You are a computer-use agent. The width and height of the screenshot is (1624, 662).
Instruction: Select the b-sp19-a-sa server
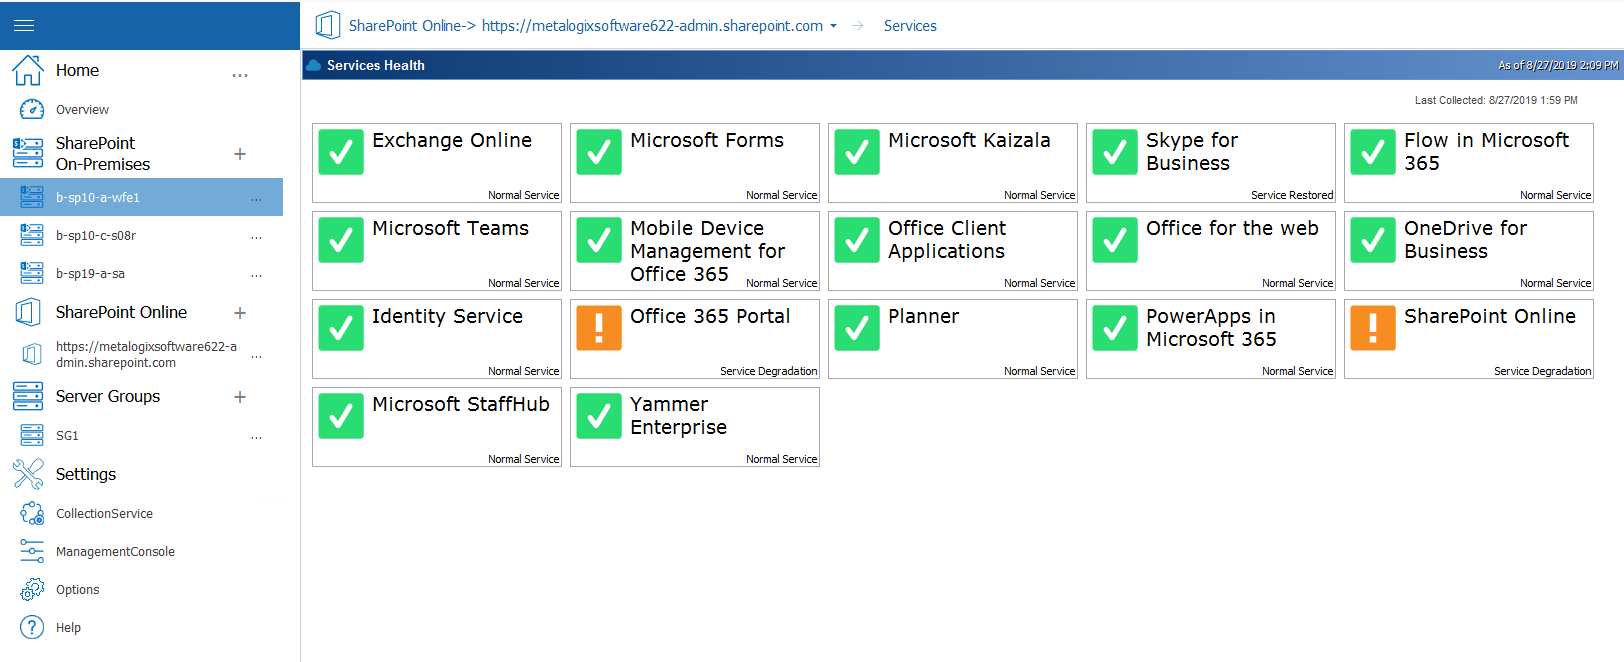90,274
